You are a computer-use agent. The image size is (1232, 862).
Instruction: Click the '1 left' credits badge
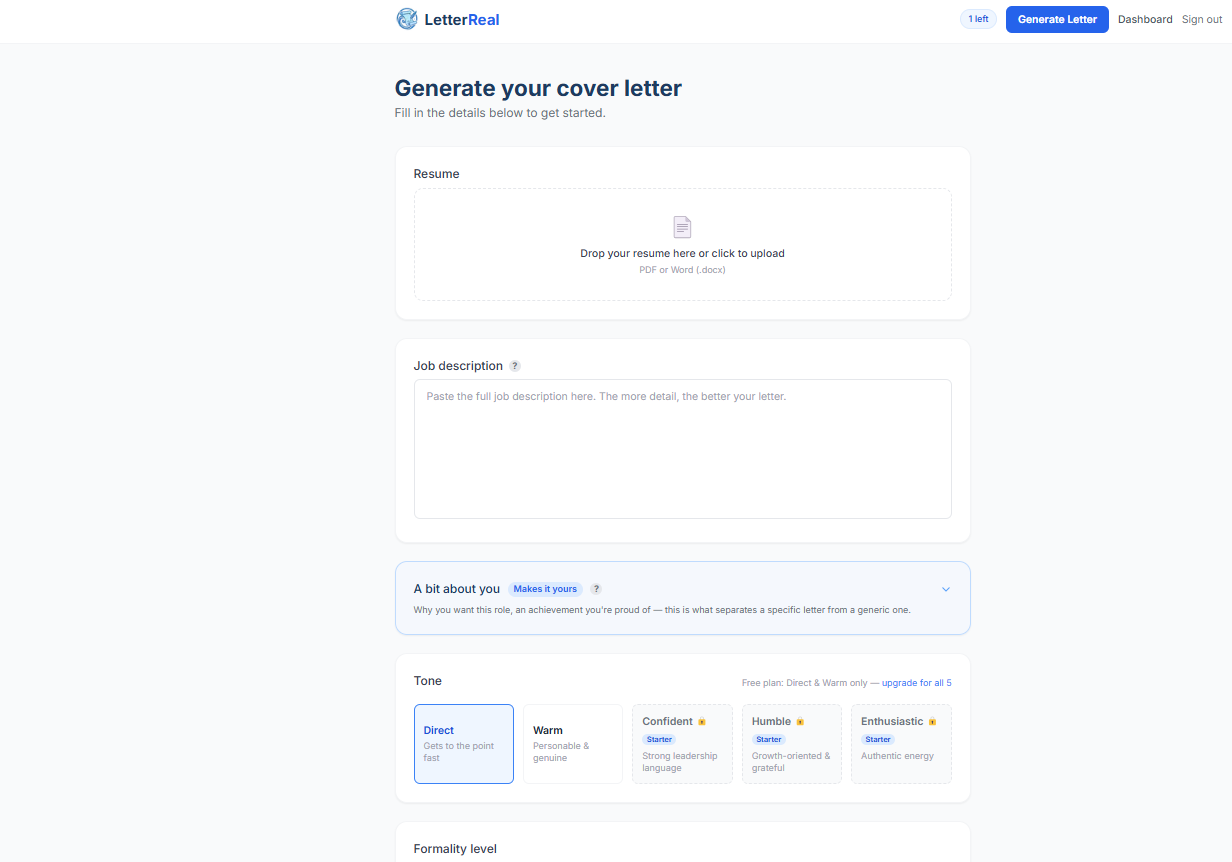pos(978,19)
